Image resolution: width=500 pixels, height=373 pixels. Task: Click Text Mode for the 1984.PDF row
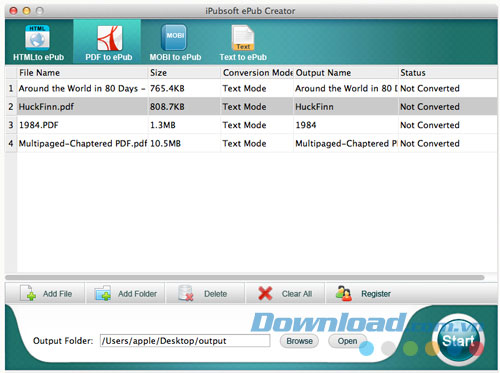244,125
